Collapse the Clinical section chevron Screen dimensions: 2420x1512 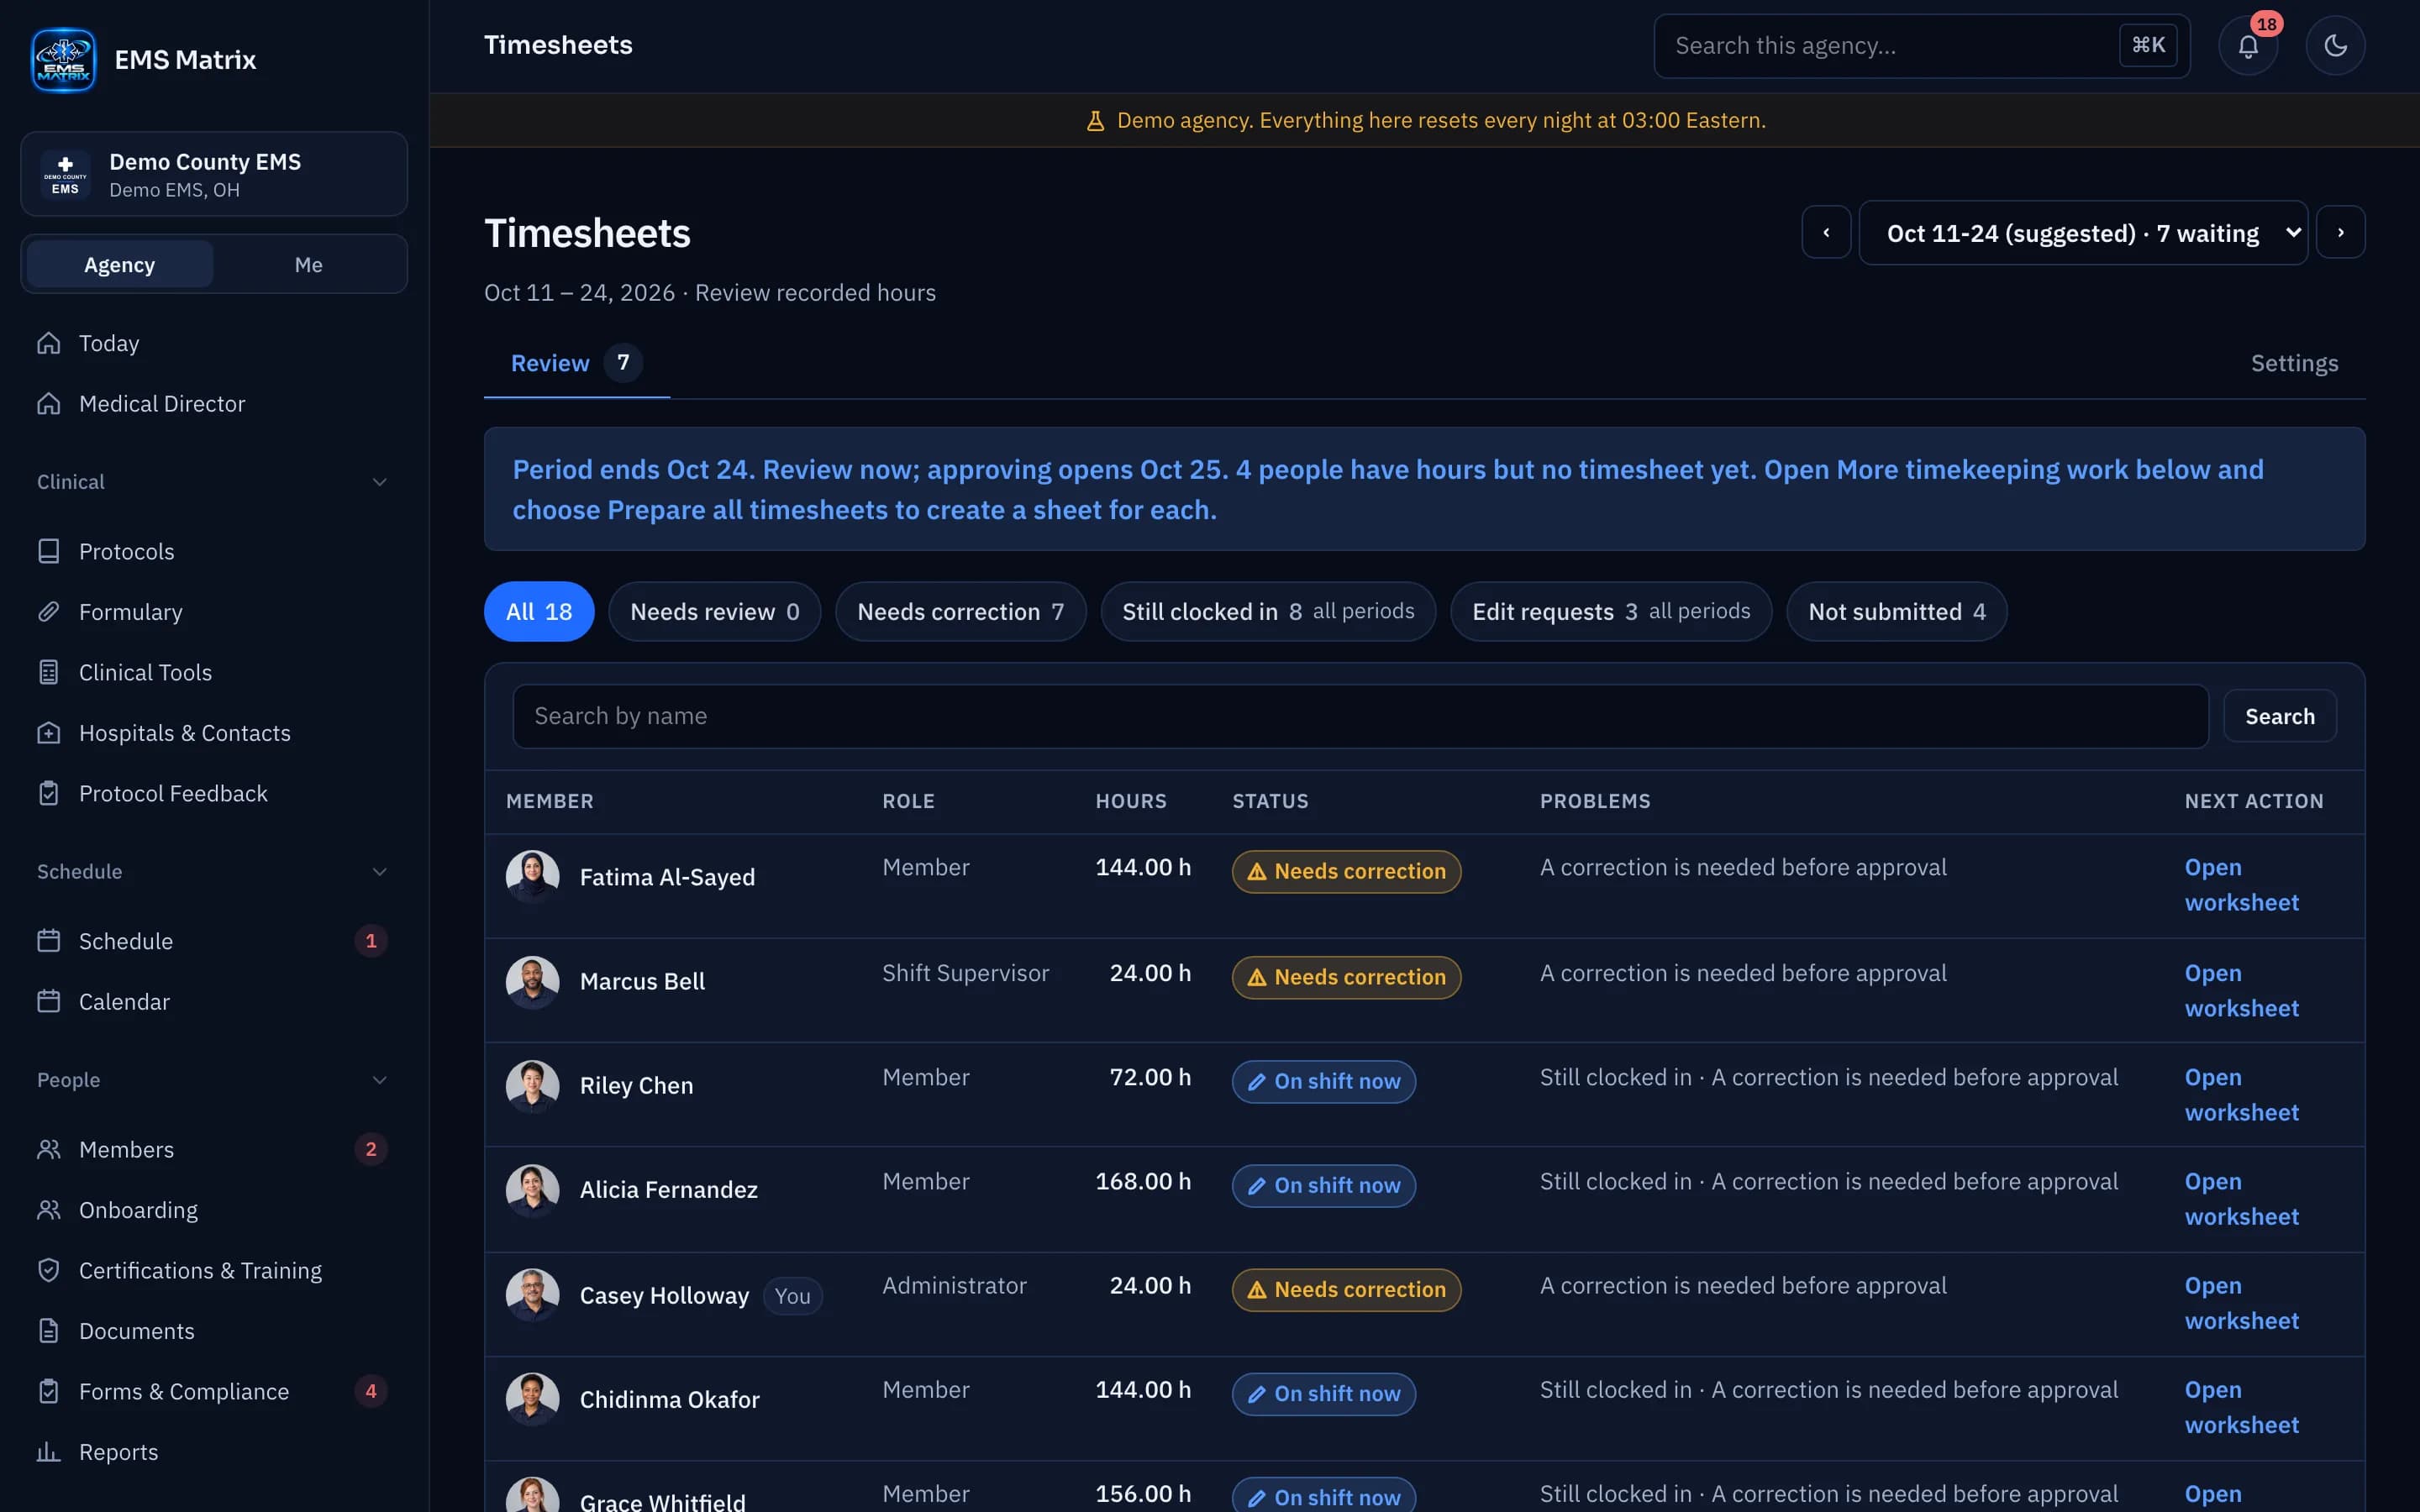coord(380,482)
